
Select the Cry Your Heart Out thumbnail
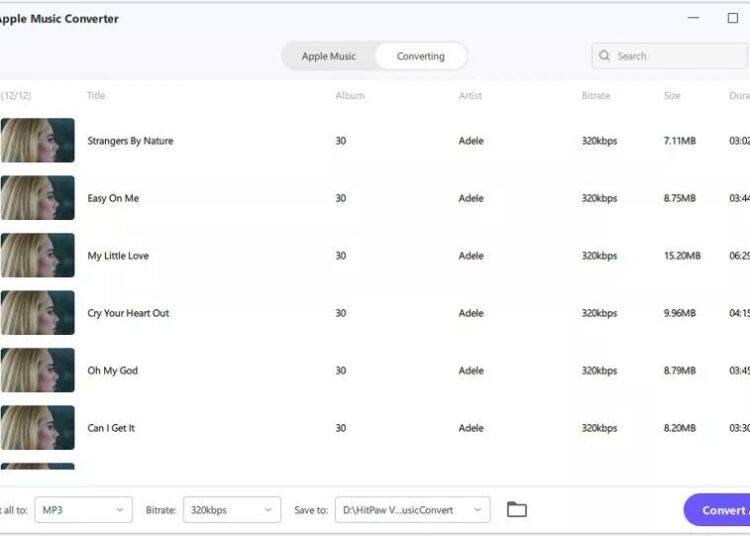tap(37, 312)
